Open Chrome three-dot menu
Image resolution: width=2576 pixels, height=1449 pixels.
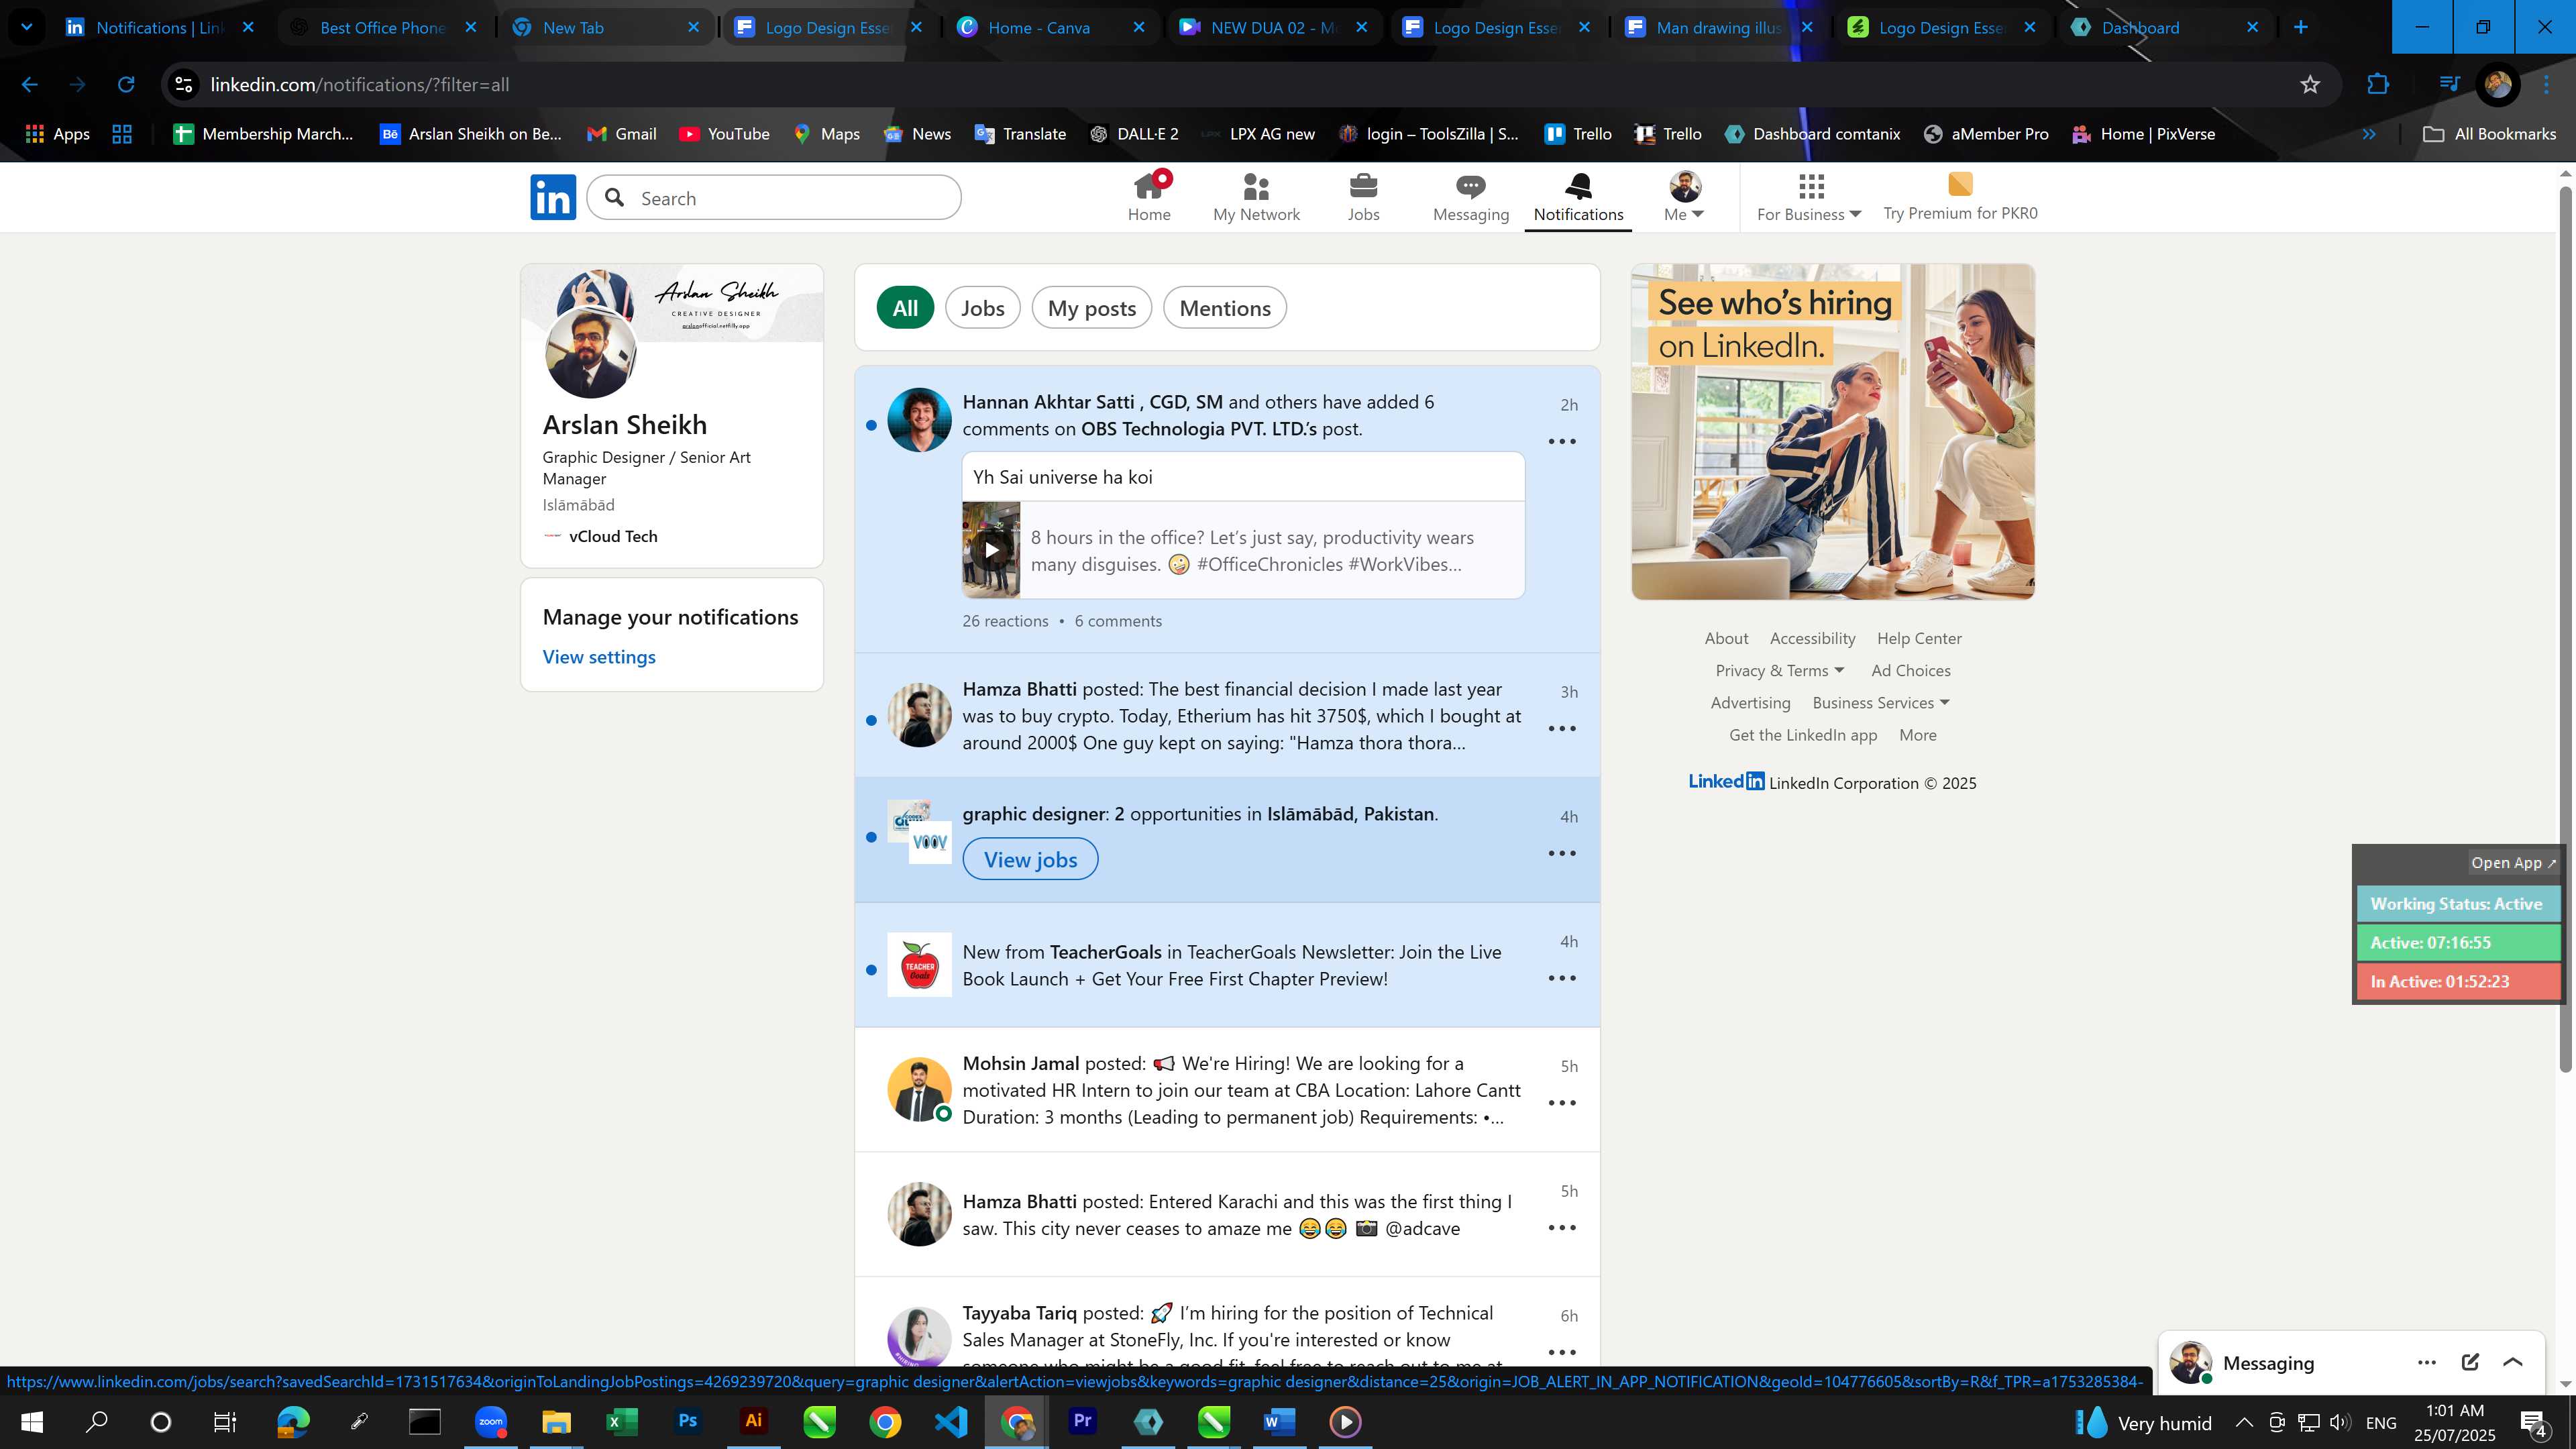[x=2546, y=85]
